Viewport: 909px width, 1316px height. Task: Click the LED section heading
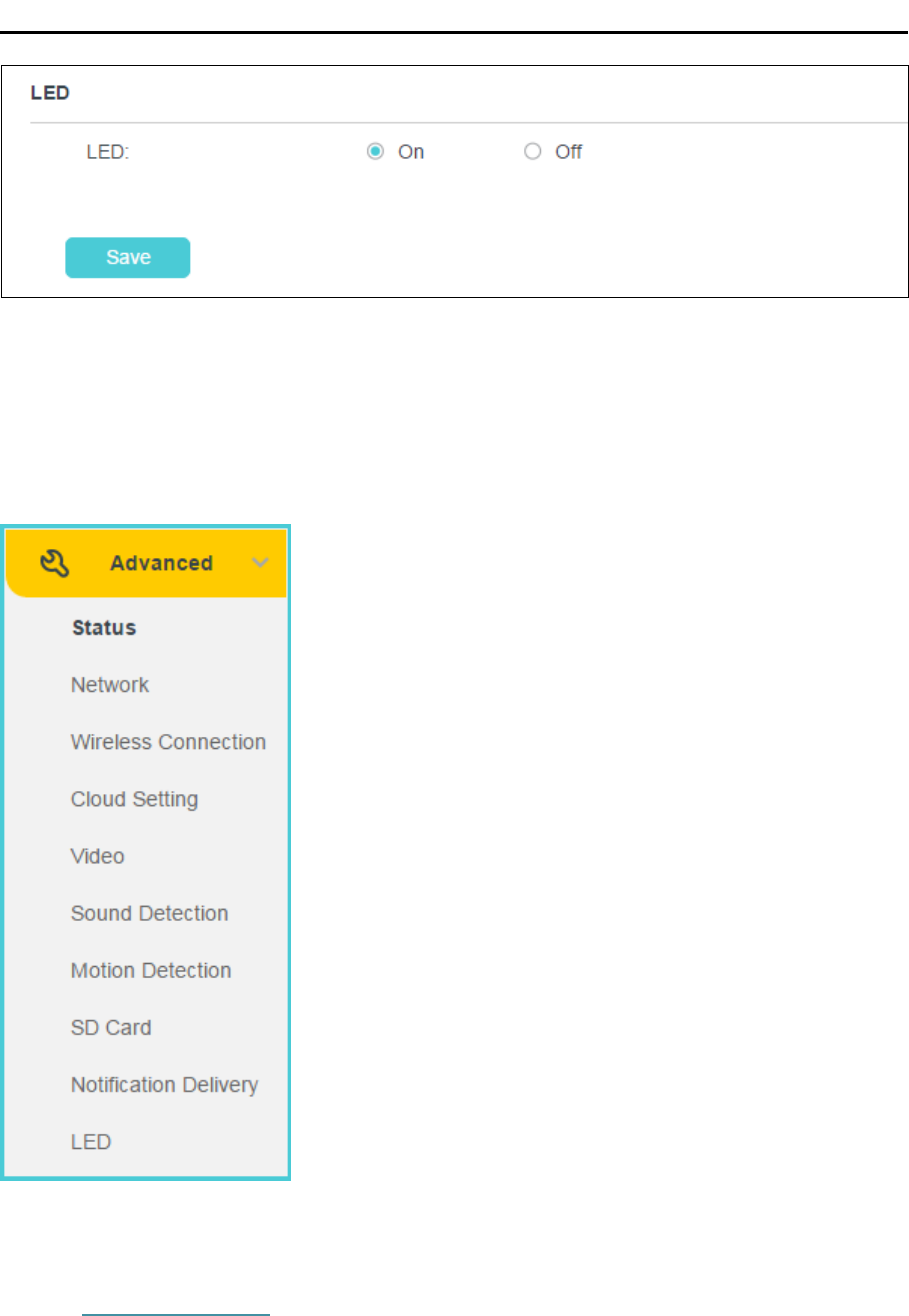point(50,92)
